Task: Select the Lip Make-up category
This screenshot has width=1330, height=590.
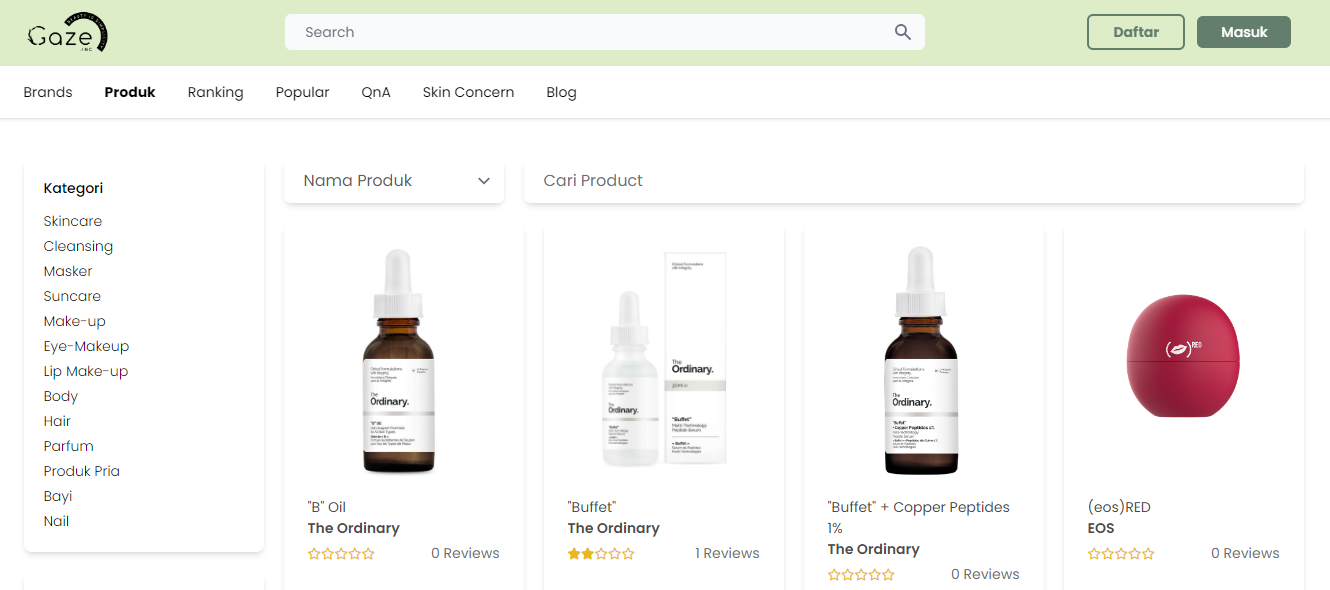Action: point(86,371)
